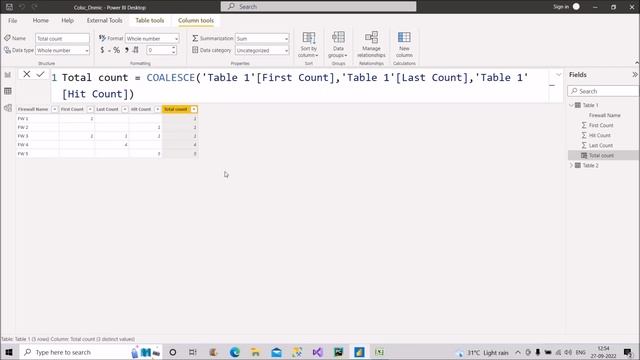Click the Save icon in title bar

click(x=9, y=7)
